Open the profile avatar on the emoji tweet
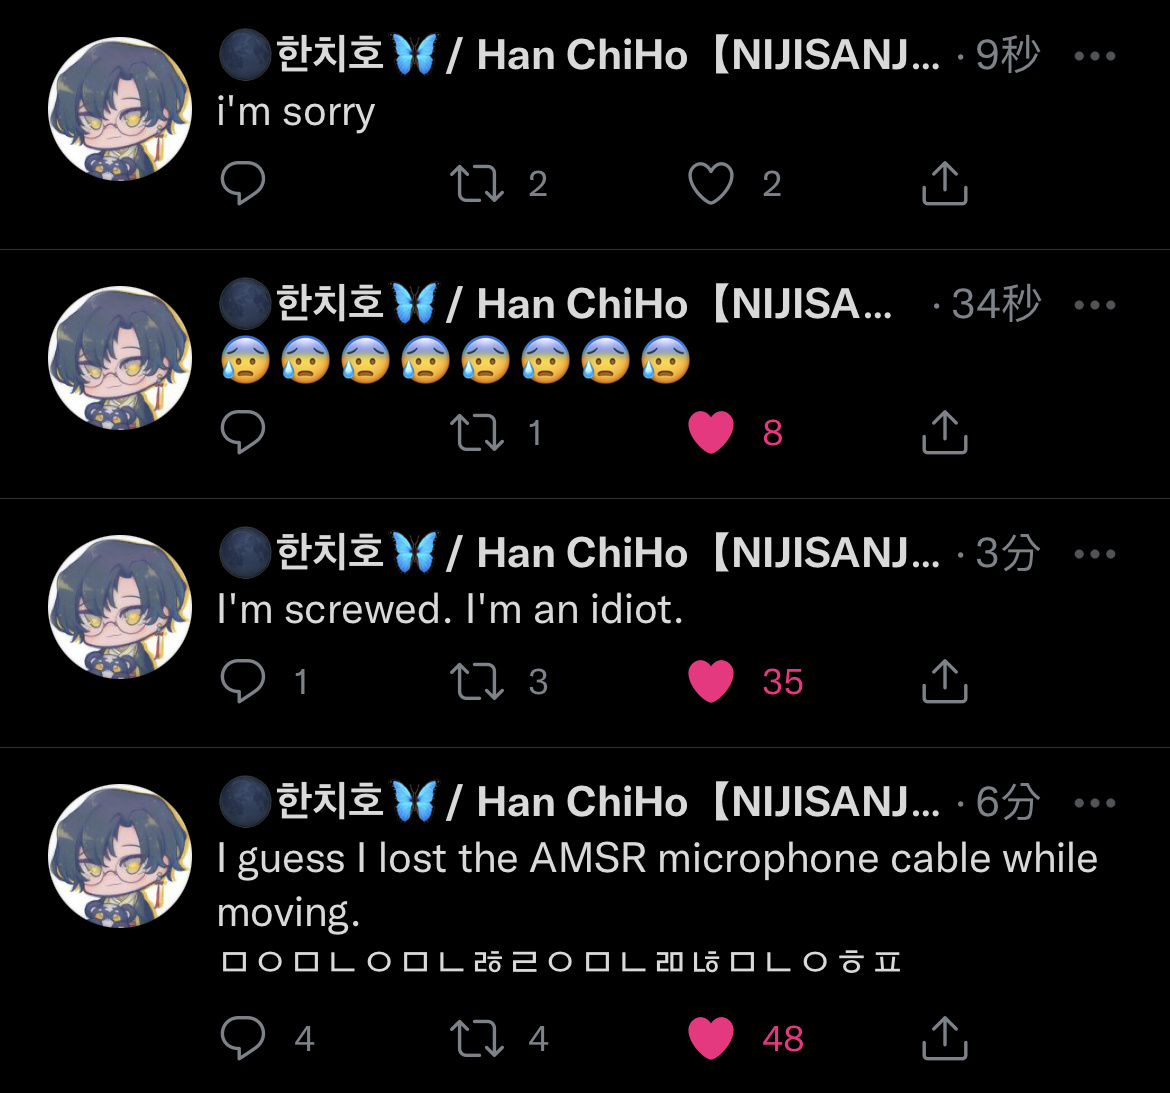The height and width of the screenshot is (1093, 1170). [120, 358]
